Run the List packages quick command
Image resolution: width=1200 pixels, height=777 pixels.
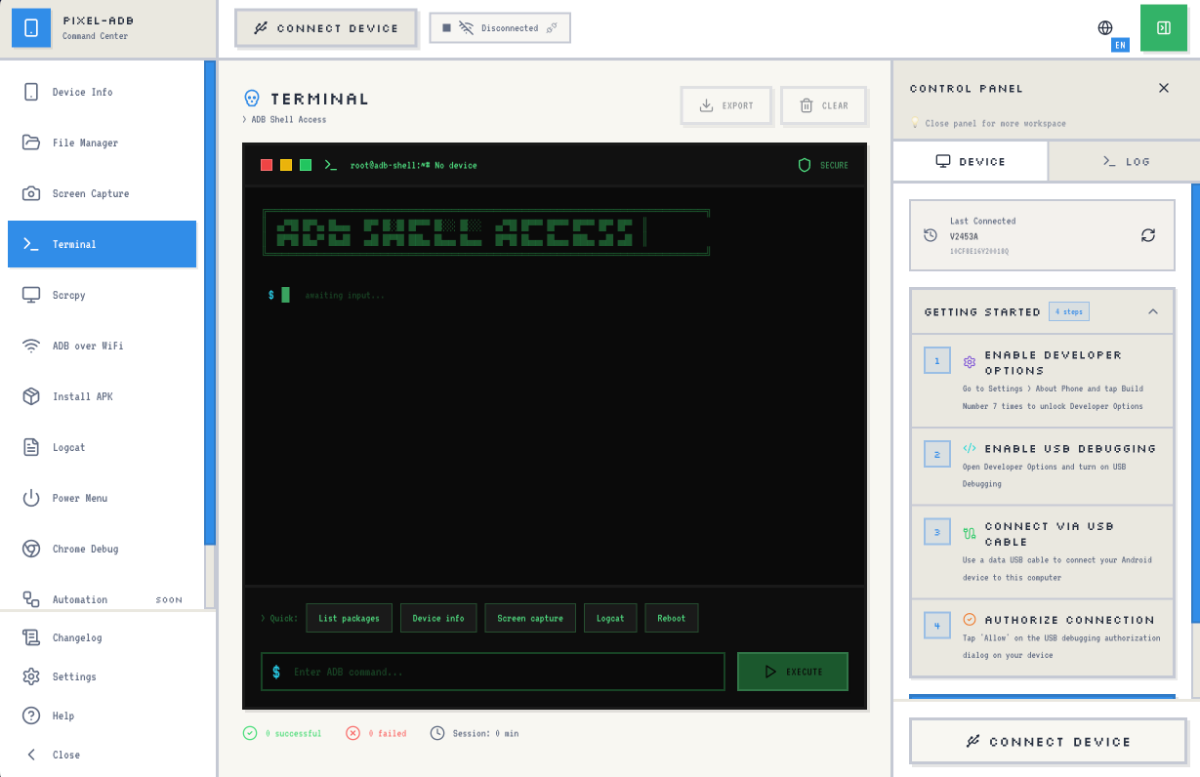coord(349,618)
